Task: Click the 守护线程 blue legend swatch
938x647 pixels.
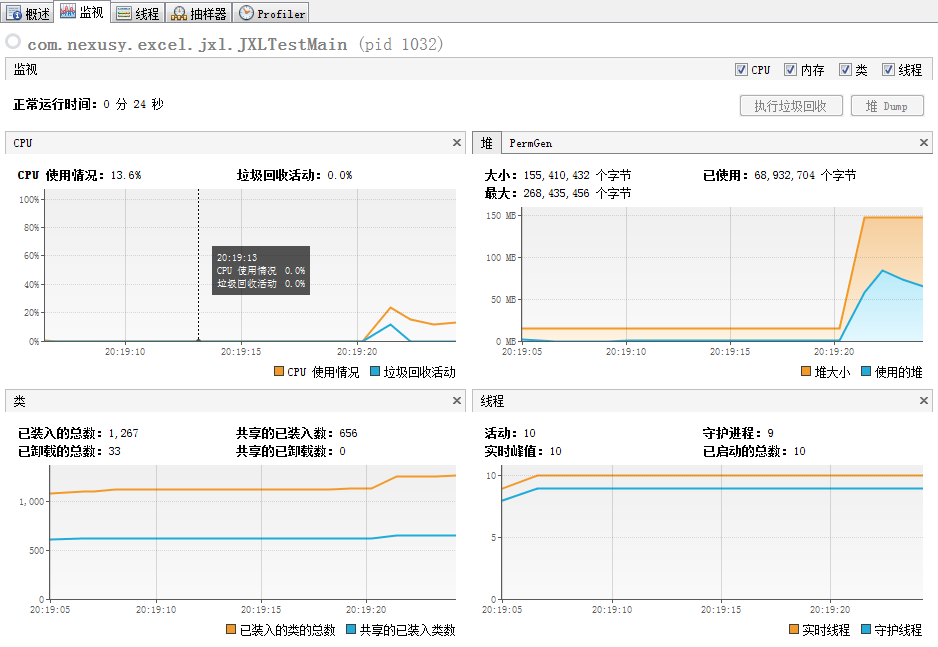Action: coord(866,629)
